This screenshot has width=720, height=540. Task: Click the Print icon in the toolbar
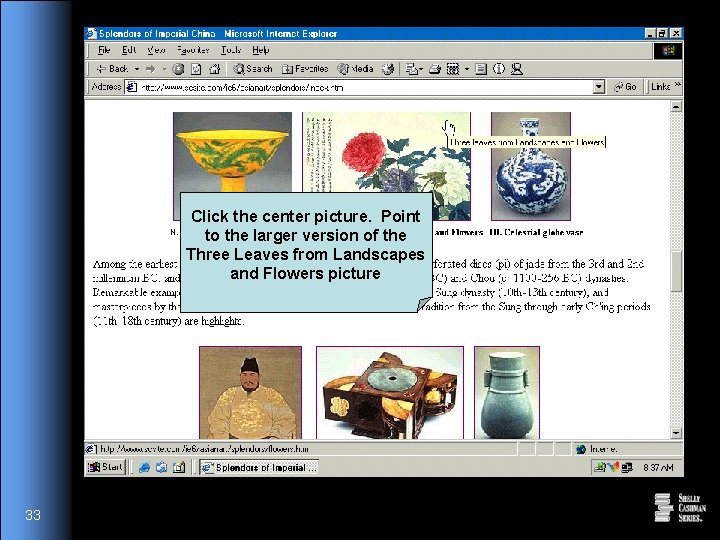pyautogui.click(x=435, y=69)
